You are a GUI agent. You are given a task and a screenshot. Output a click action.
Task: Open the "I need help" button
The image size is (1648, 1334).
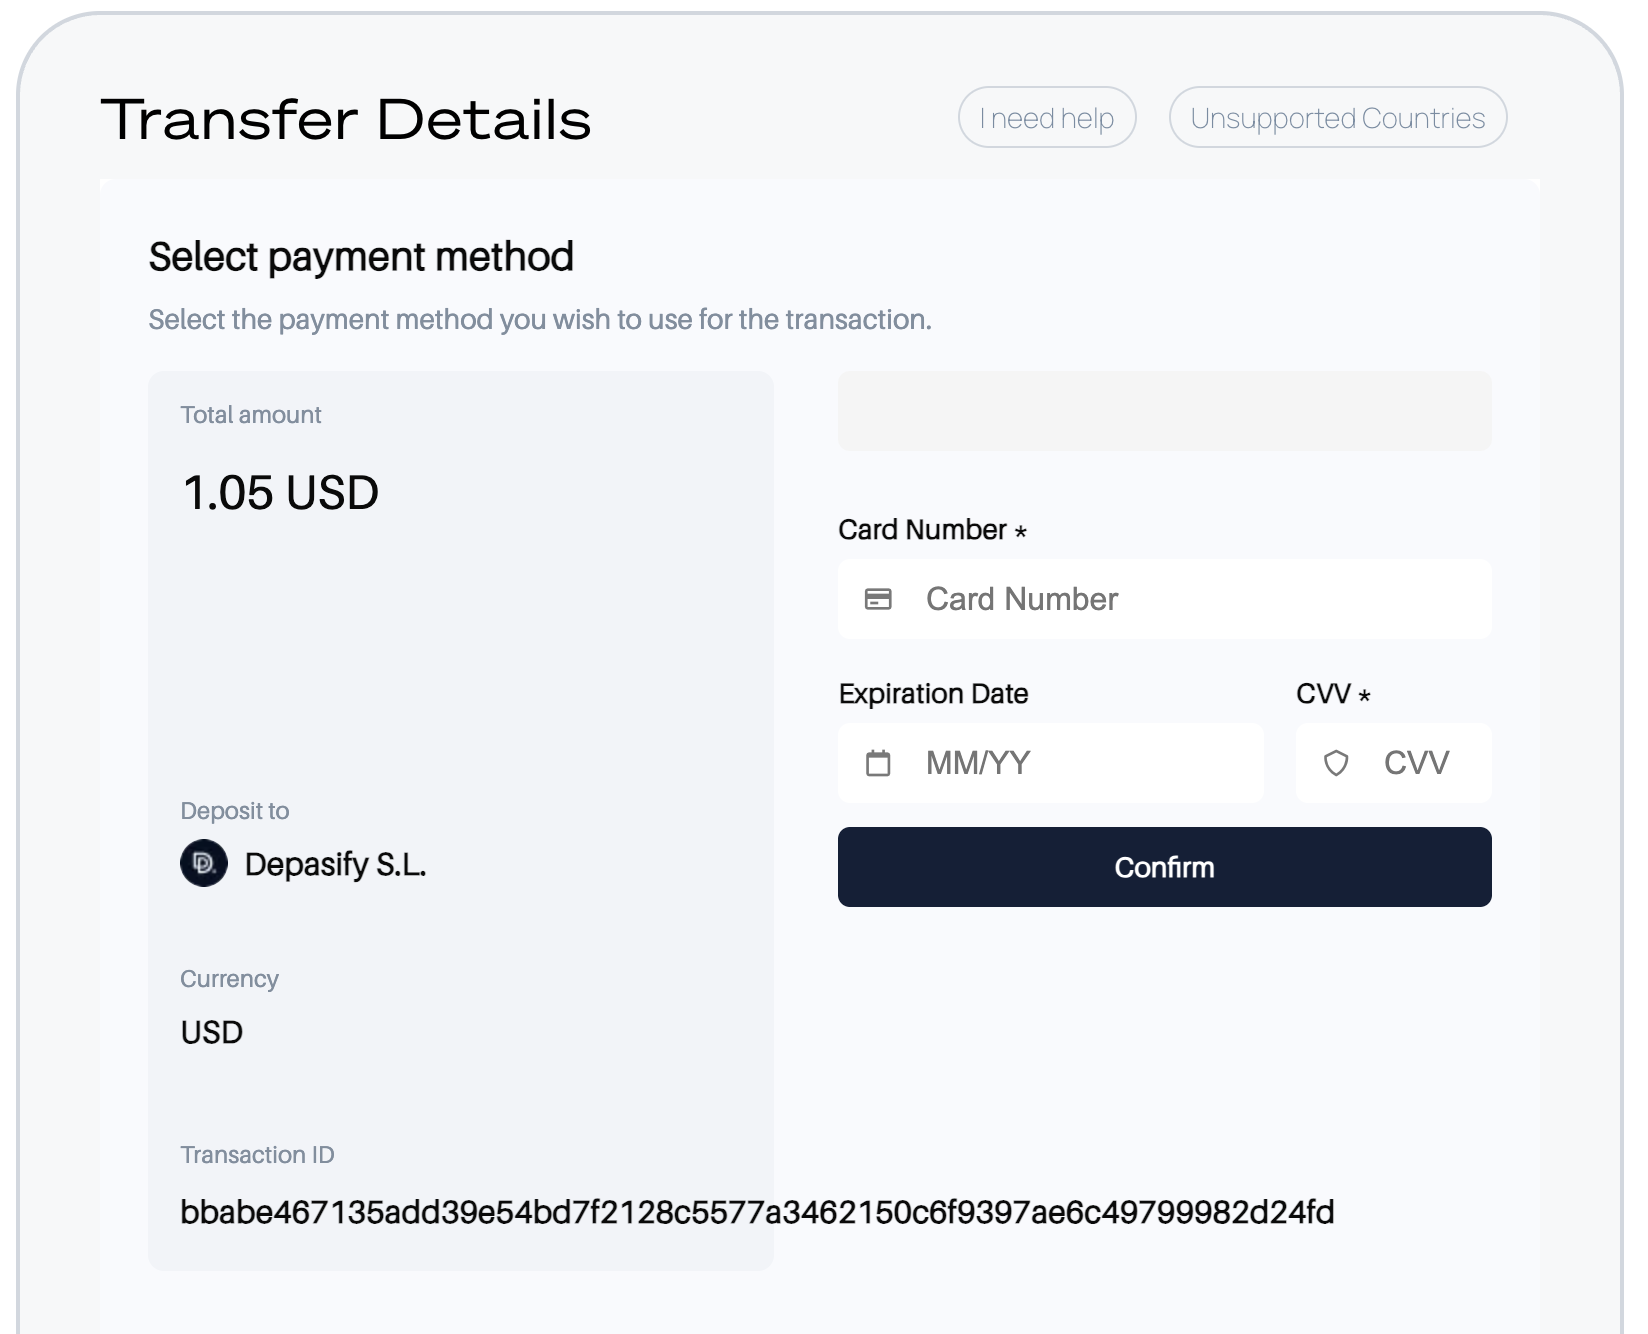pos(1047,118)
